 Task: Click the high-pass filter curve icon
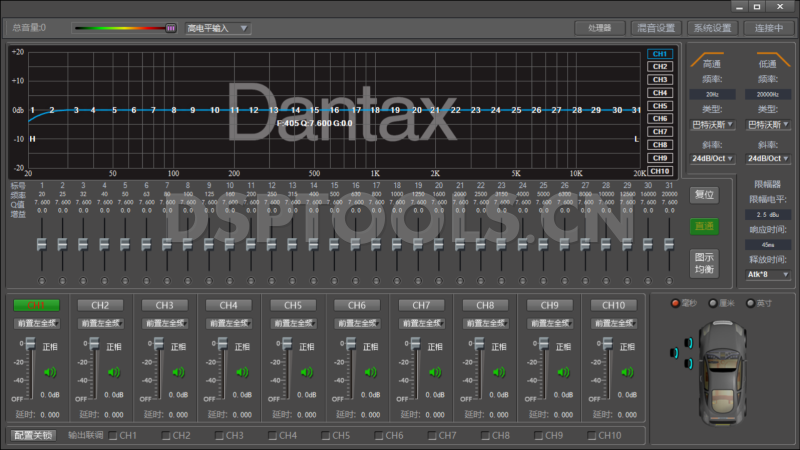coord(707,59)
